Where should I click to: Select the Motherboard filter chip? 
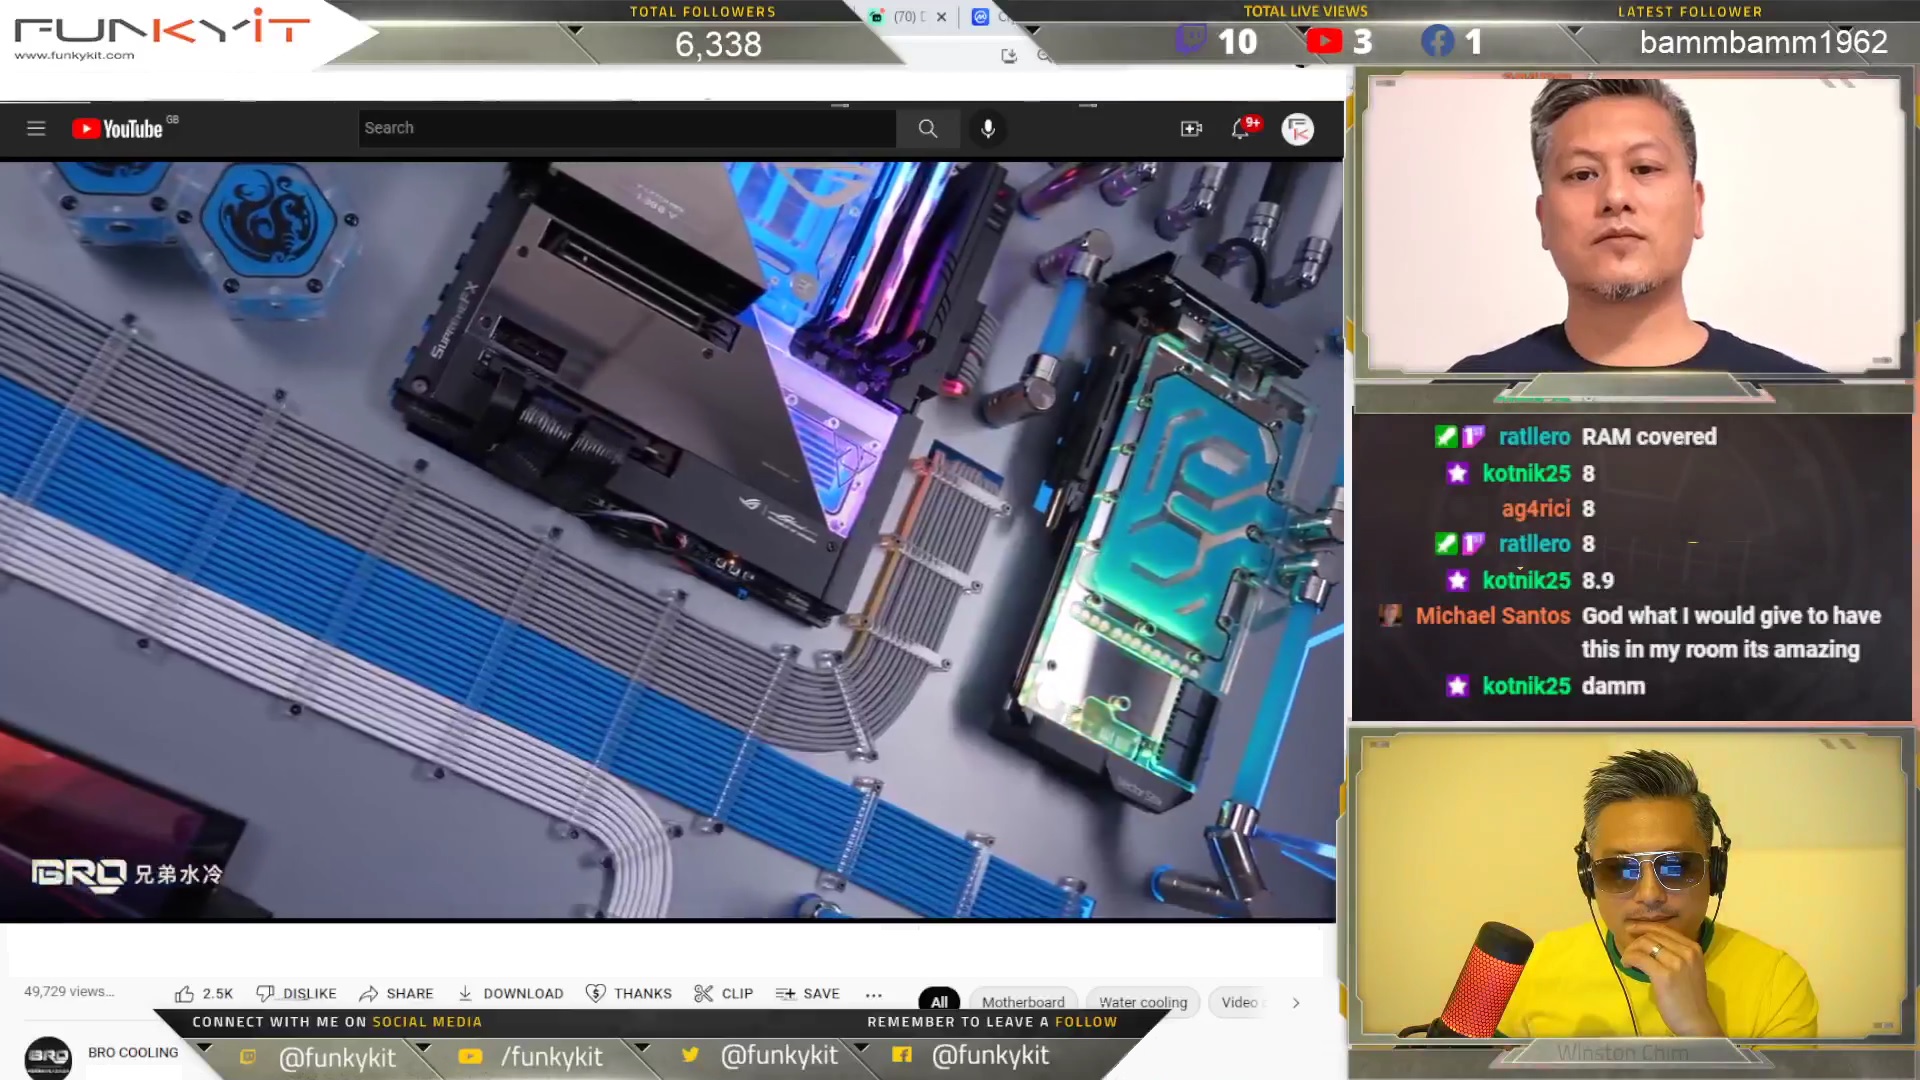(1023, 1001)
